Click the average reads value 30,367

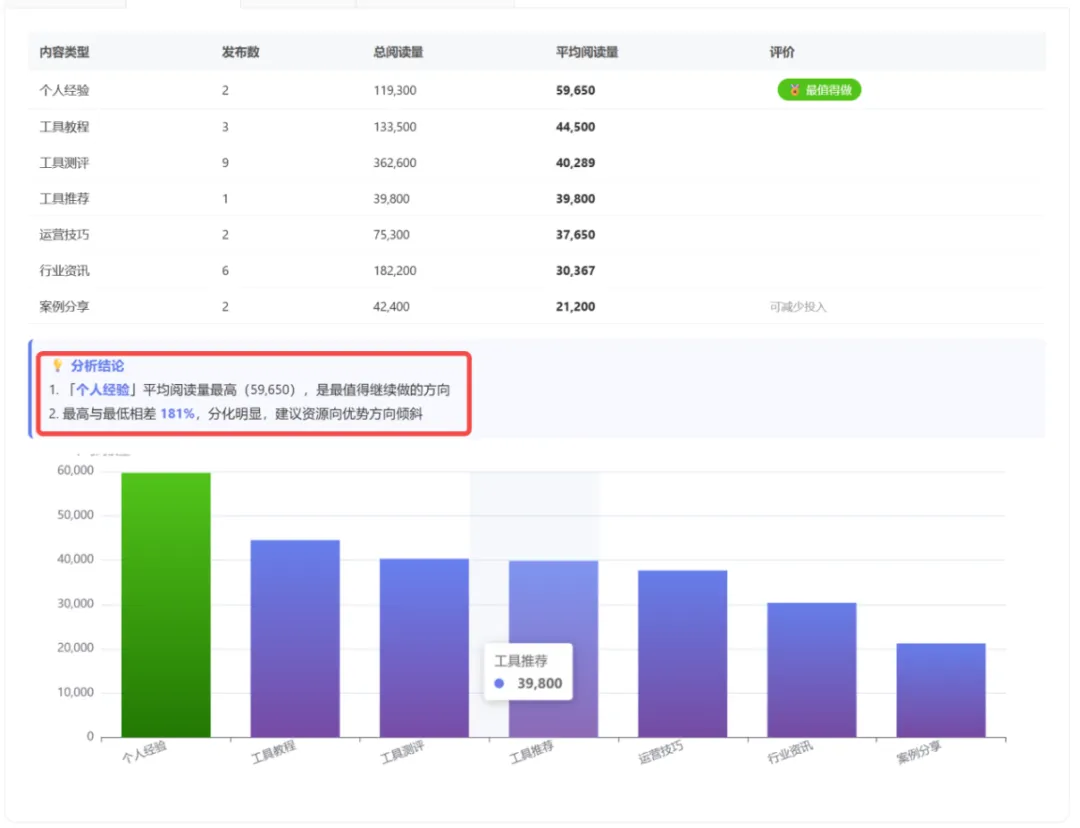pyautogui.click(x=575, y=271)
